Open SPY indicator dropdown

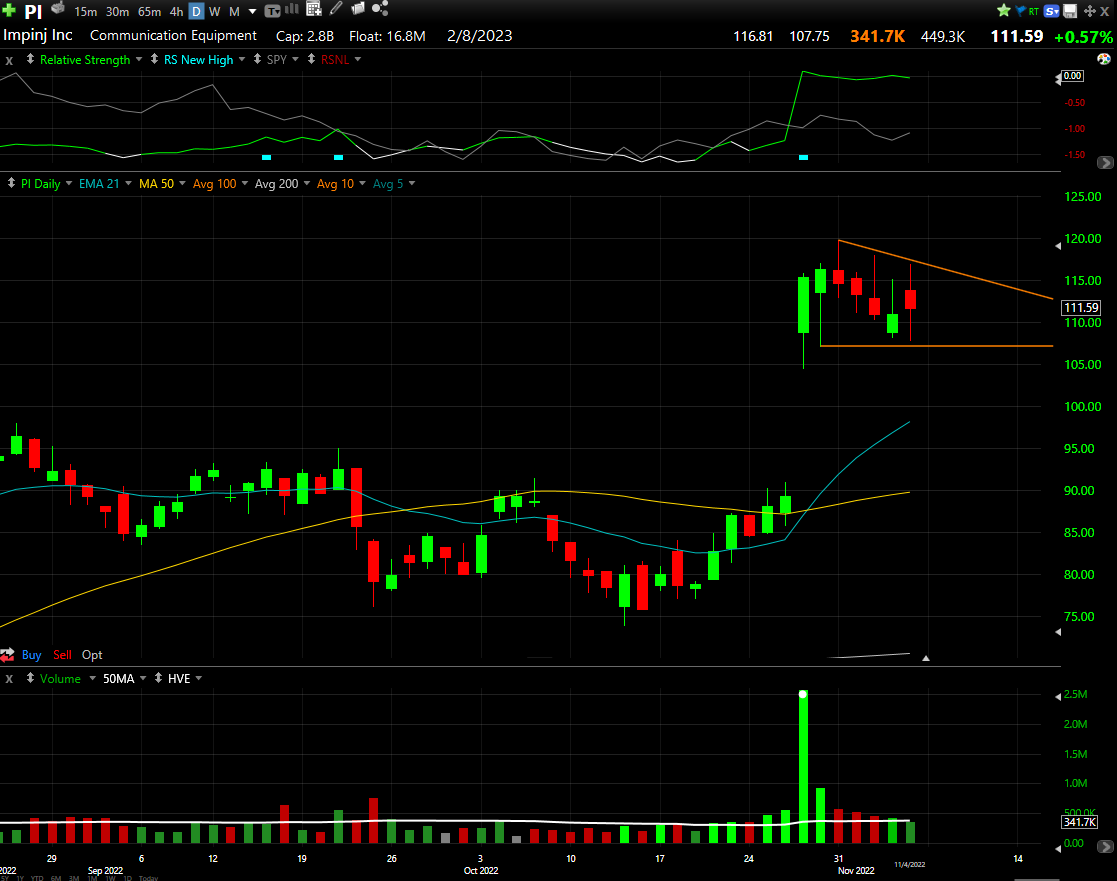coord(296,59)
